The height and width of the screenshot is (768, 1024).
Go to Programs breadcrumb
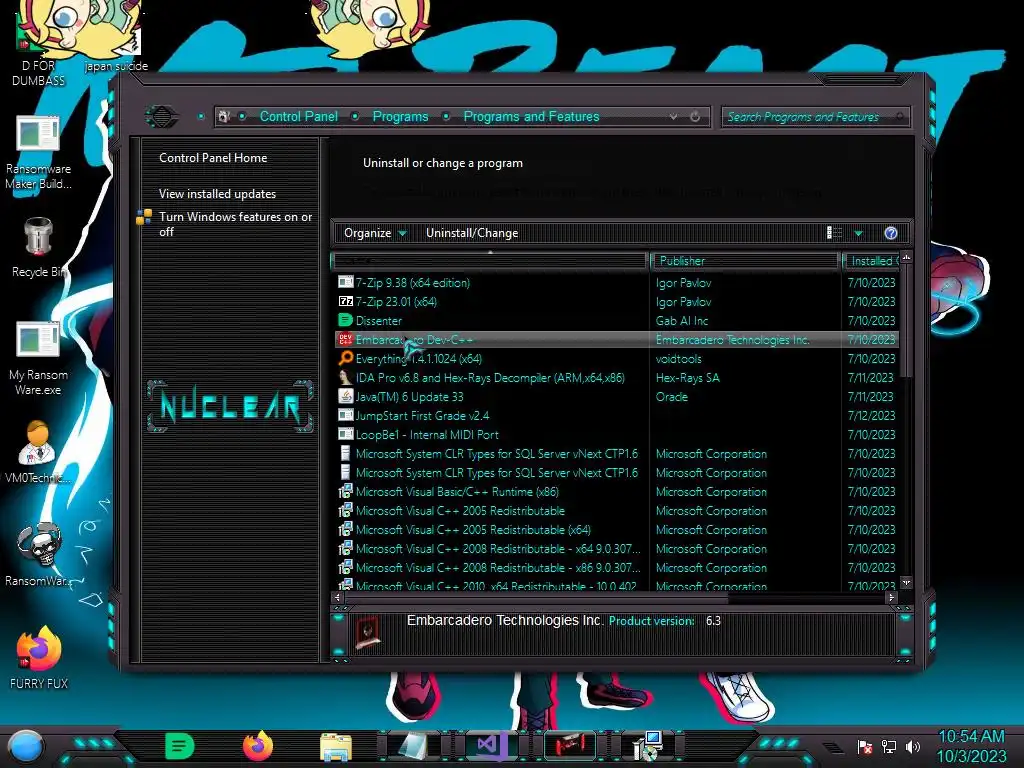[x=400, y=116]
